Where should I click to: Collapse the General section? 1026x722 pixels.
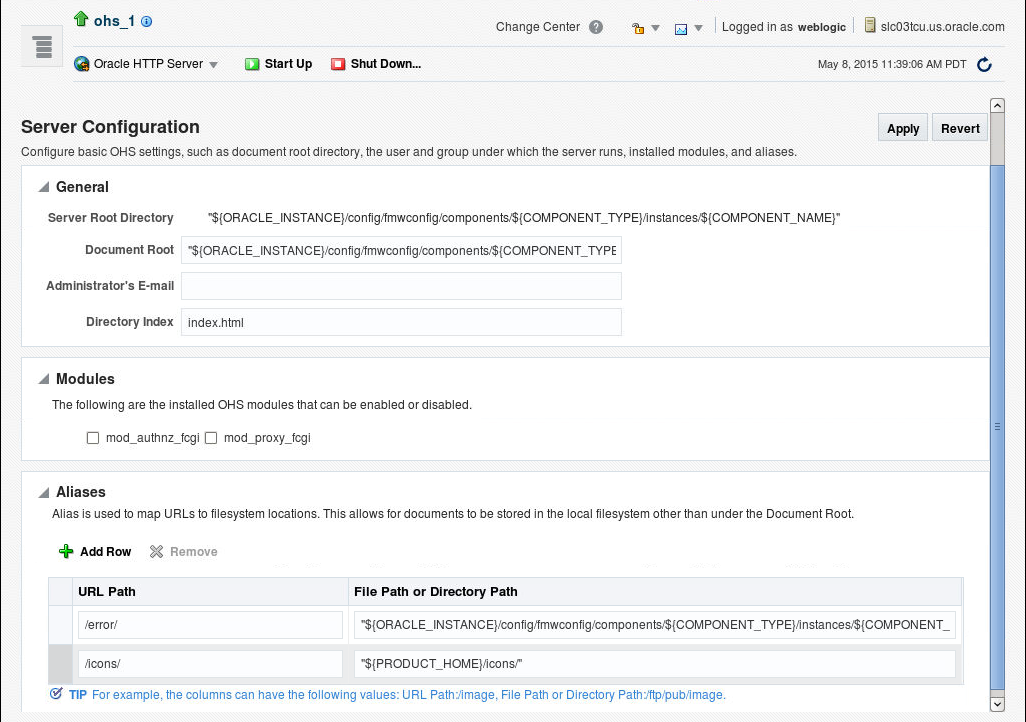pos(44,187)
